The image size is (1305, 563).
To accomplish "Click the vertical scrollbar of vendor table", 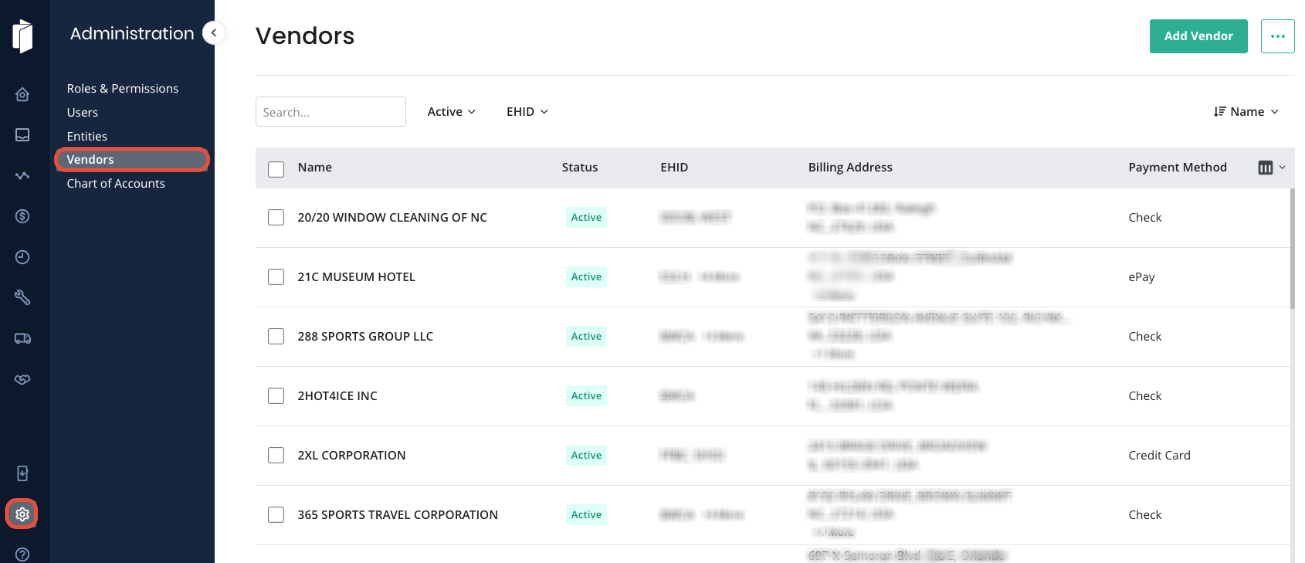I will (1292, 250).
